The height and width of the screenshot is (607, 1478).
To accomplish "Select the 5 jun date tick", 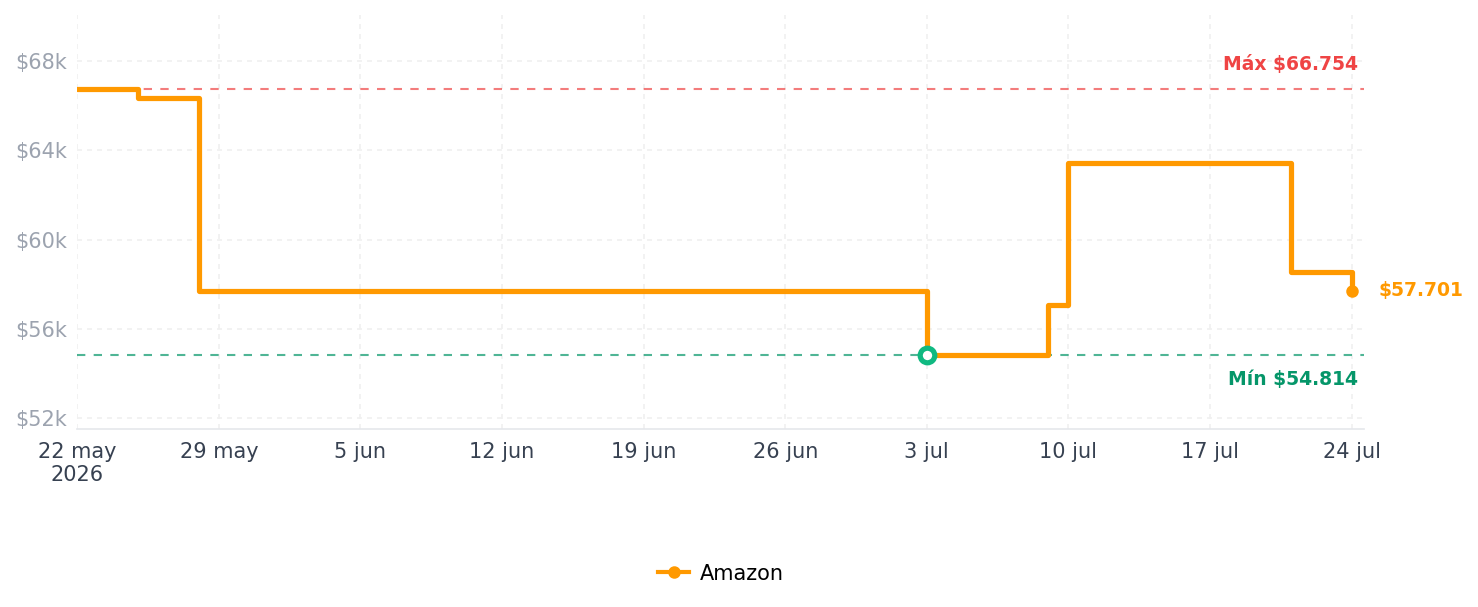I will pos(360,451).
